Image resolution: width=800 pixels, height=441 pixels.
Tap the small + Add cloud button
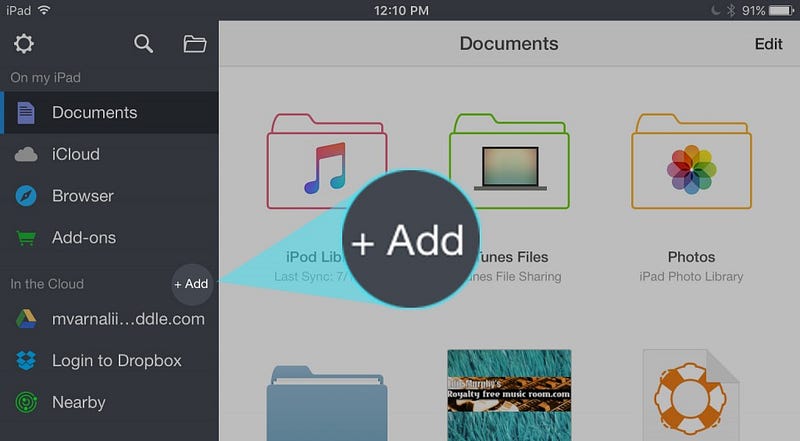point(191,284)
